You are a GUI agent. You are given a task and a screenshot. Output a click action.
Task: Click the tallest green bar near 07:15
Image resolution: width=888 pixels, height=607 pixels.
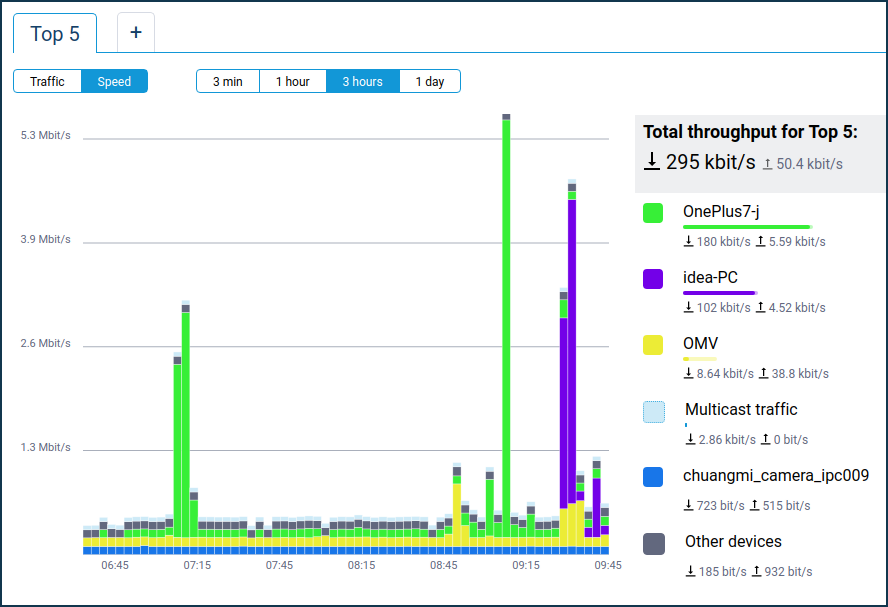186,425
